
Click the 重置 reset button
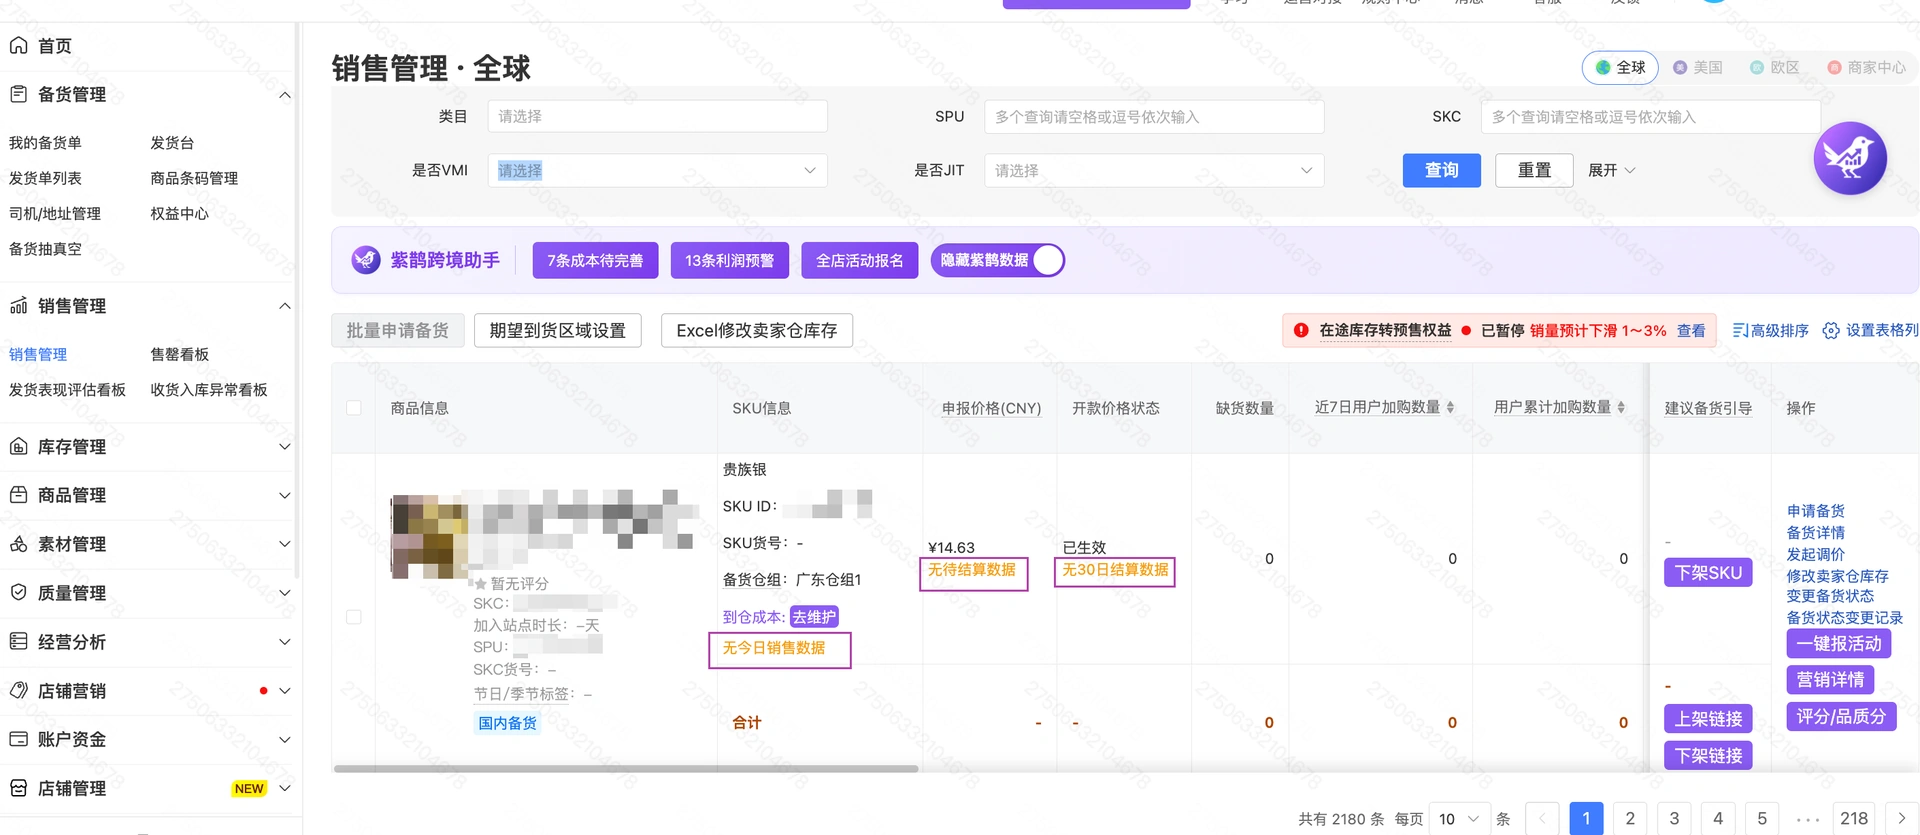(x=1534, y=170)
